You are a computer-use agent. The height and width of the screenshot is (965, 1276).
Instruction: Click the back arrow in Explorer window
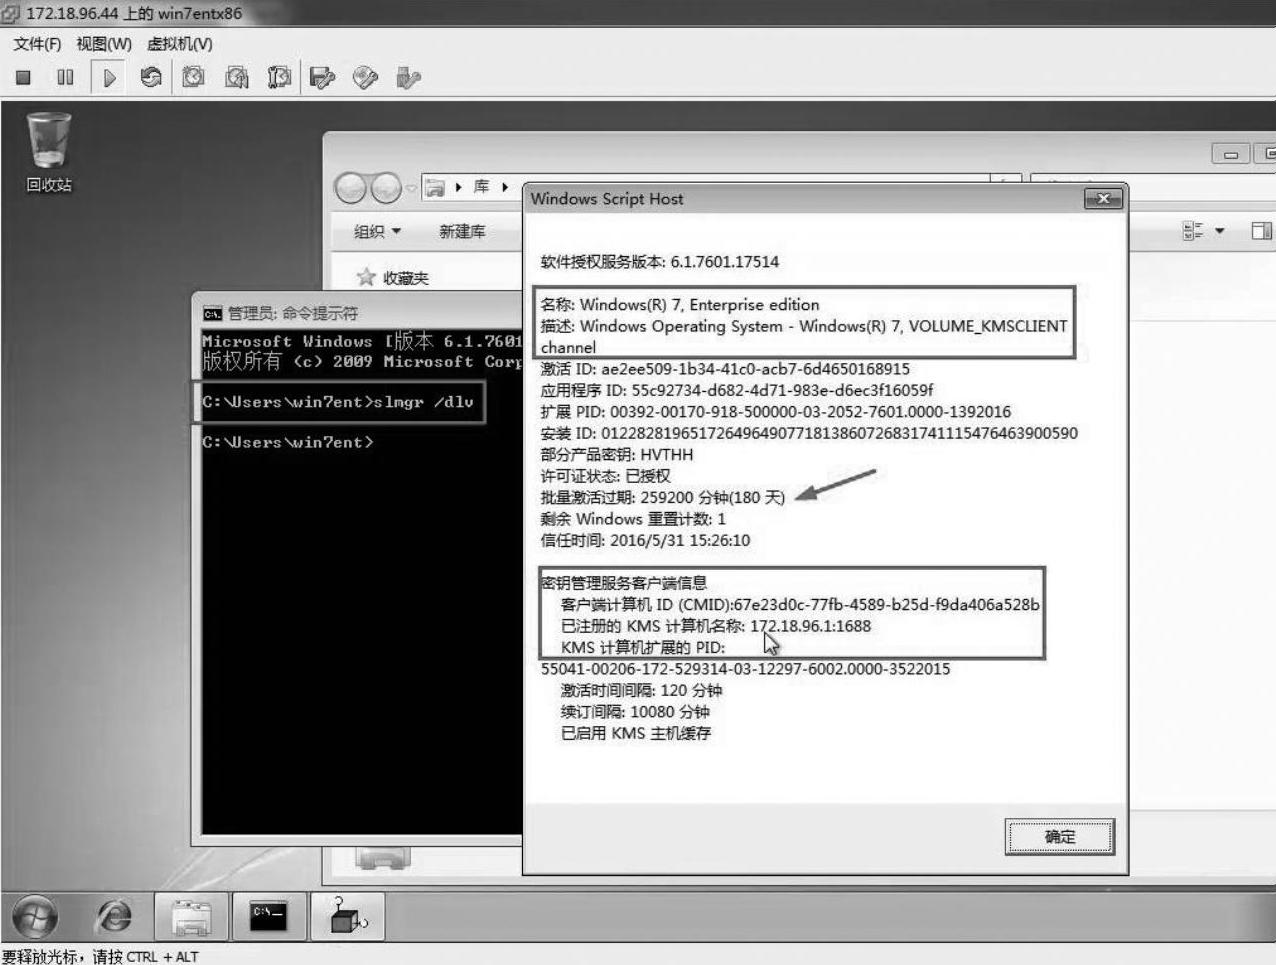click(351, 187)
